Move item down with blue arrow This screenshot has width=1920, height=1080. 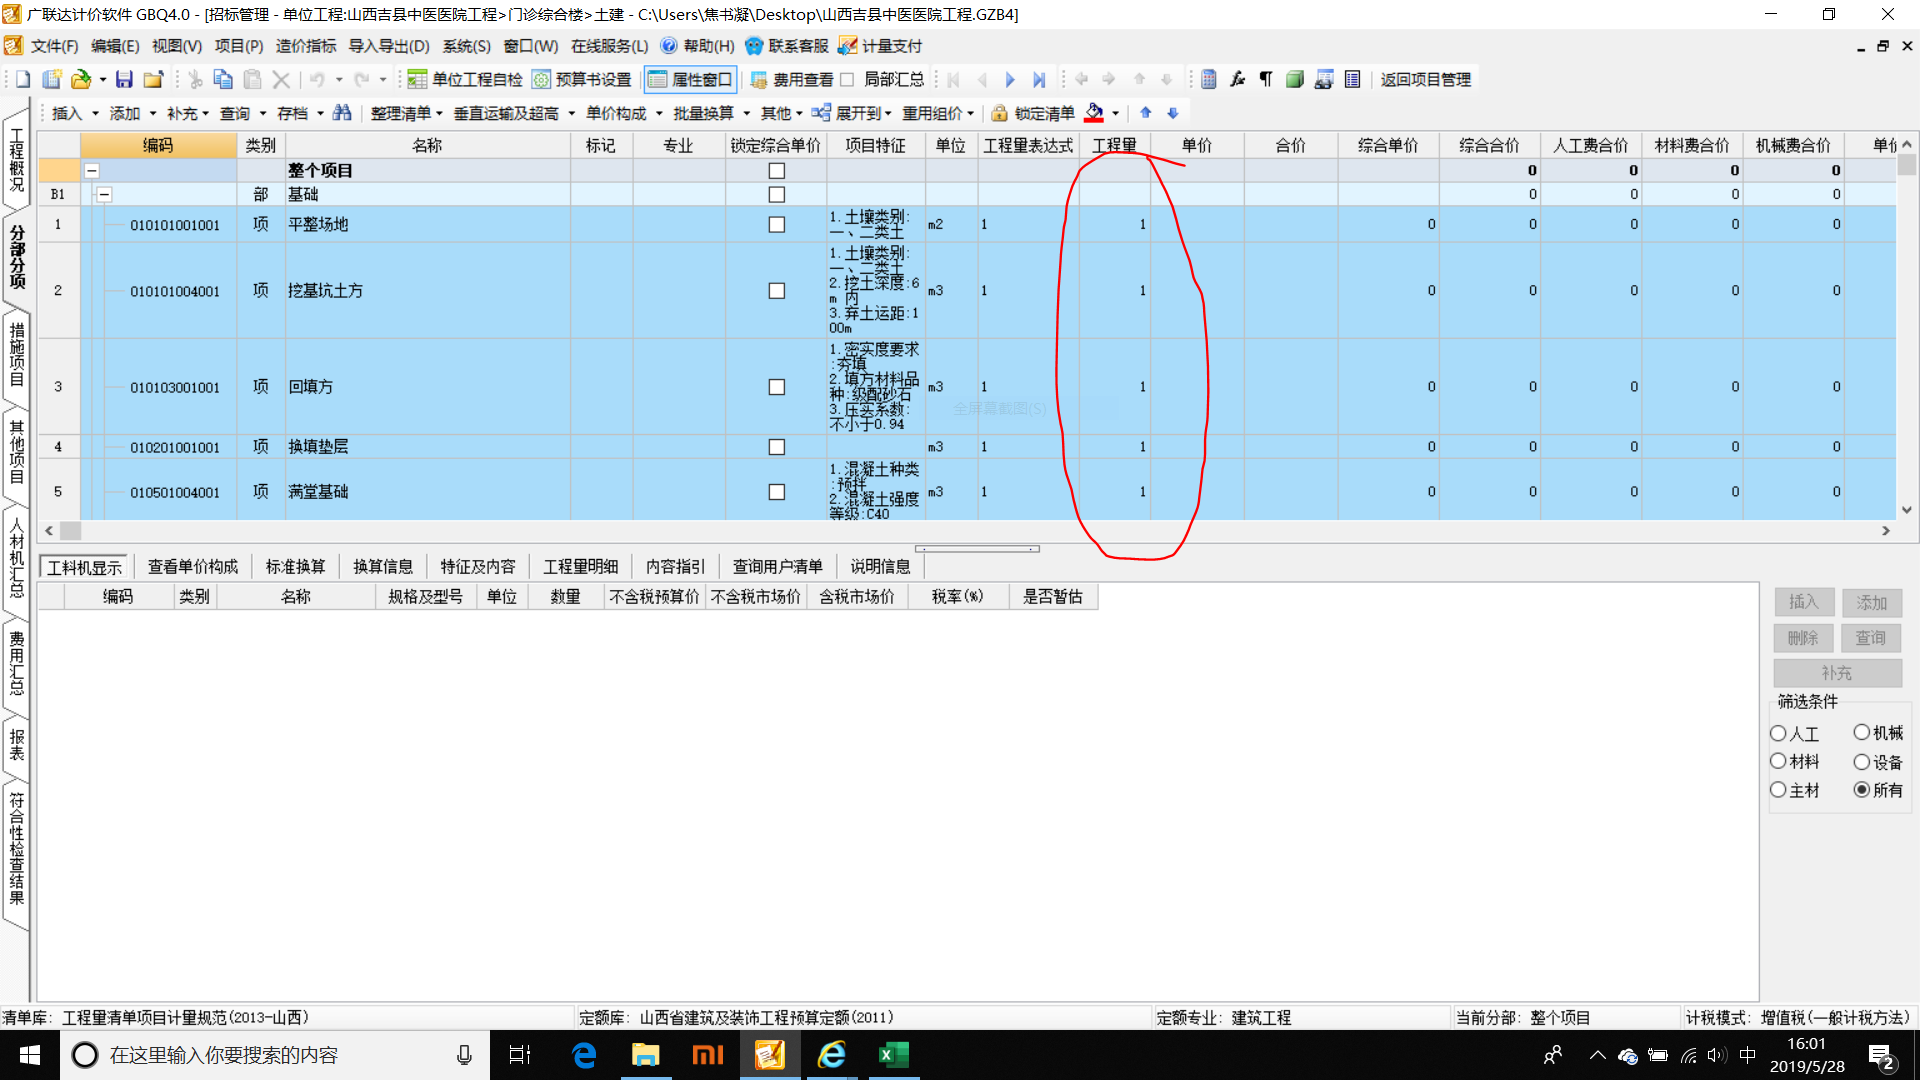(x=1173, y=113)
